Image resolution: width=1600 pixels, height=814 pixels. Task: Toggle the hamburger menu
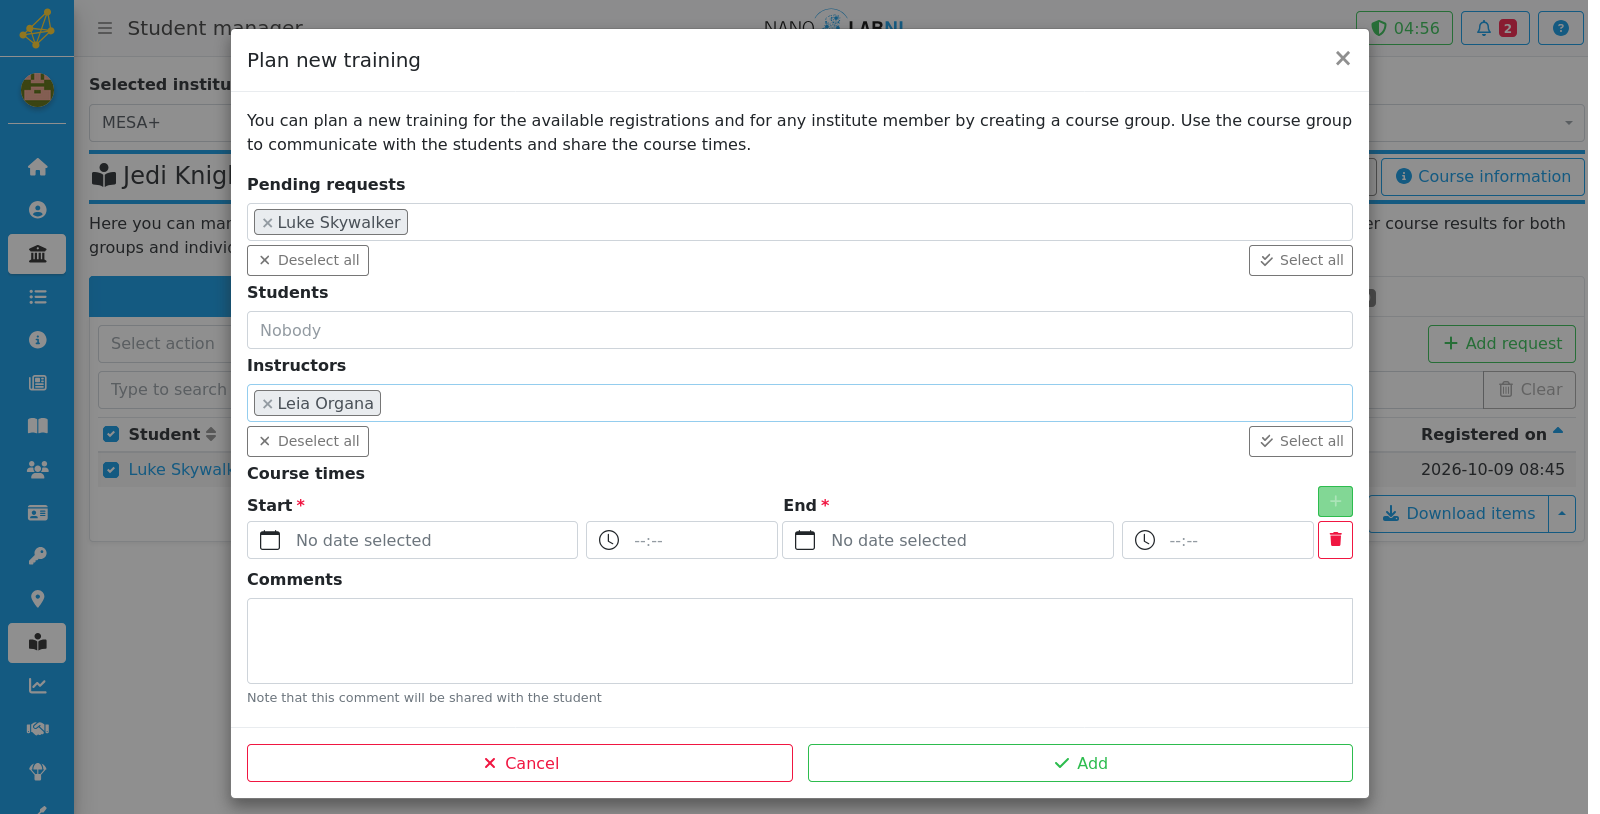[x=104, y=28]
